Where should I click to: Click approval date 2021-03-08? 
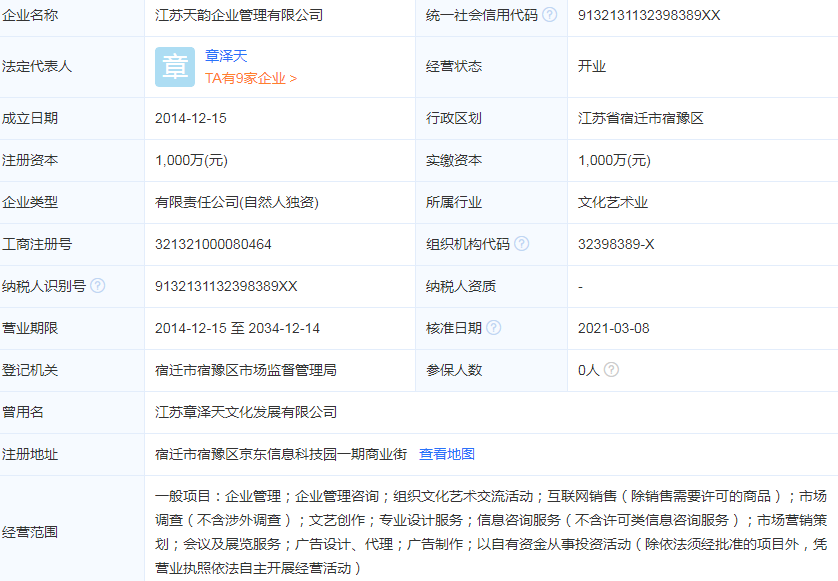[614, 328]
